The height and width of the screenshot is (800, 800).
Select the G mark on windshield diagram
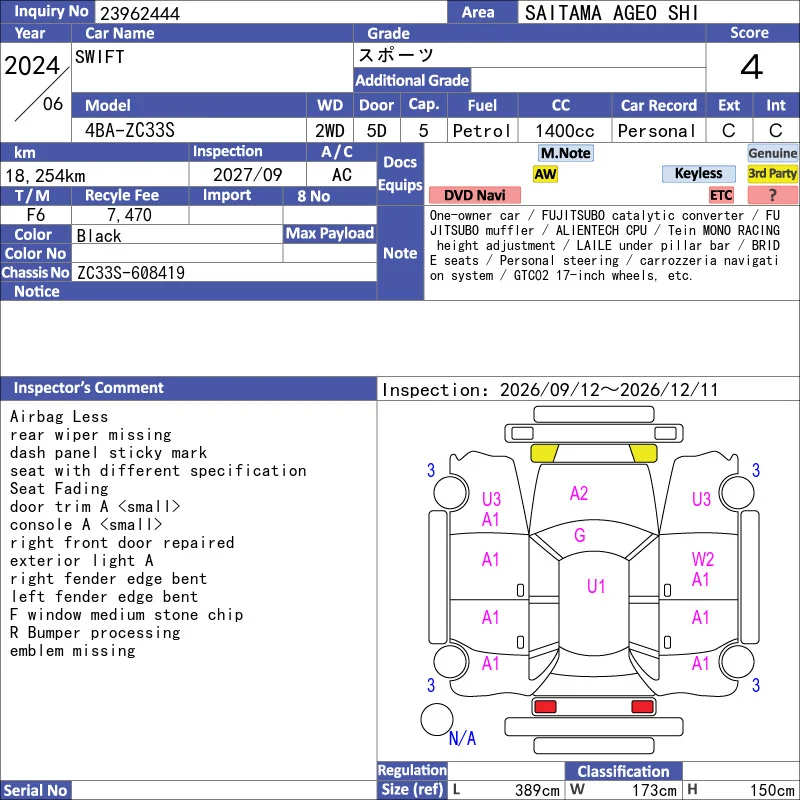580,535
